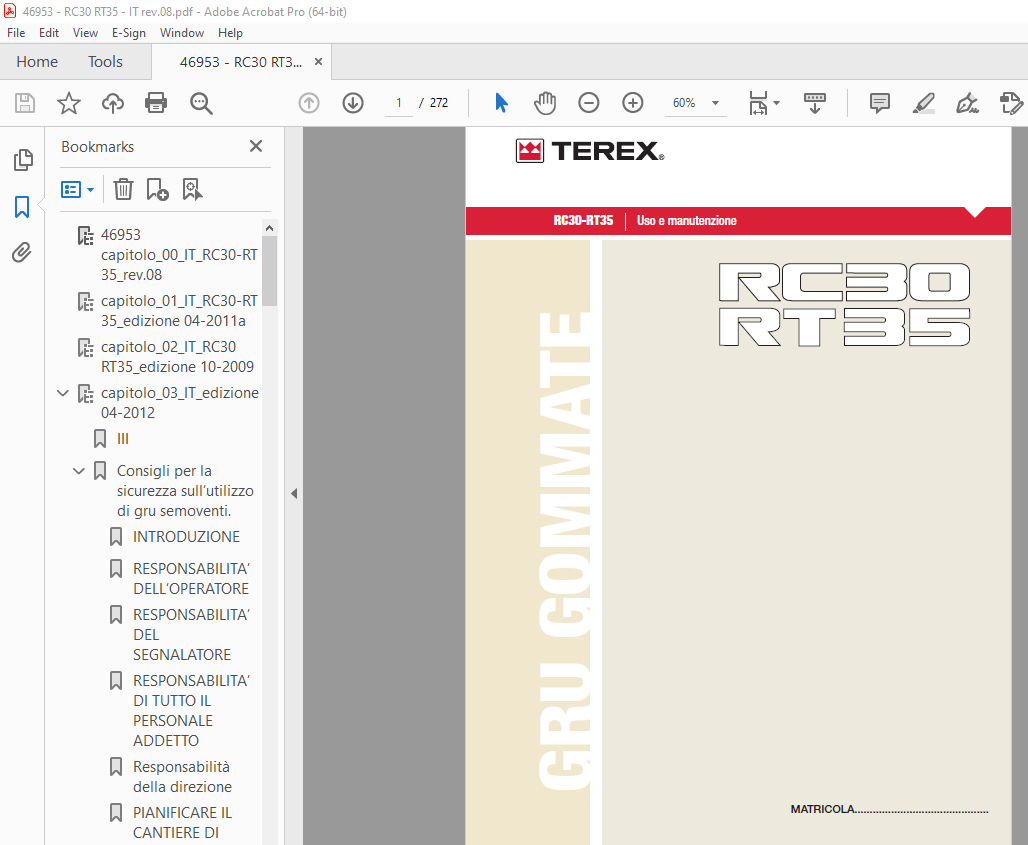
Task: Select the 46953 - RC30 RT3... document tab
Action: tap(241, 62)
